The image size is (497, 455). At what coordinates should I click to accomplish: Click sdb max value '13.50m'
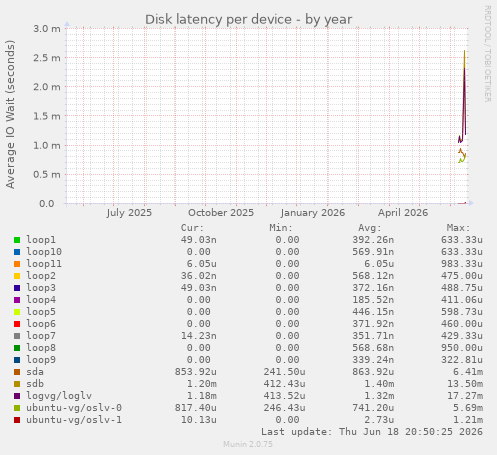tap(465, 384)
